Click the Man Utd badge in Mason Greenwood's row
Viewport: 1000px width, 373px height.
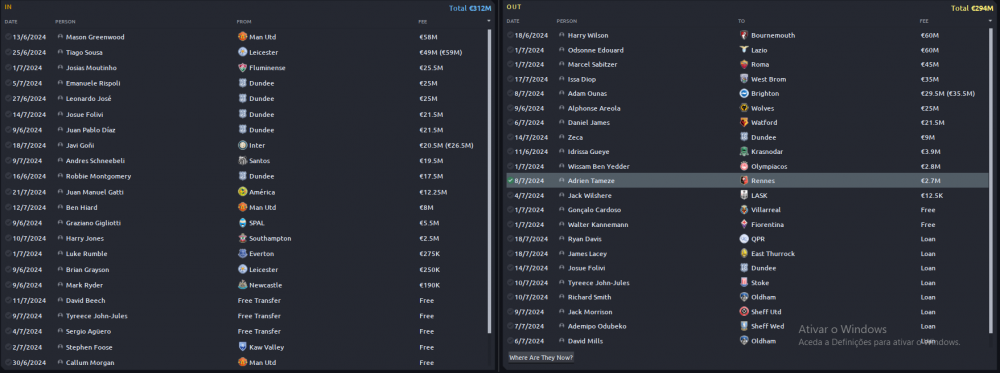pyautogui.click(x=242, y=37)
